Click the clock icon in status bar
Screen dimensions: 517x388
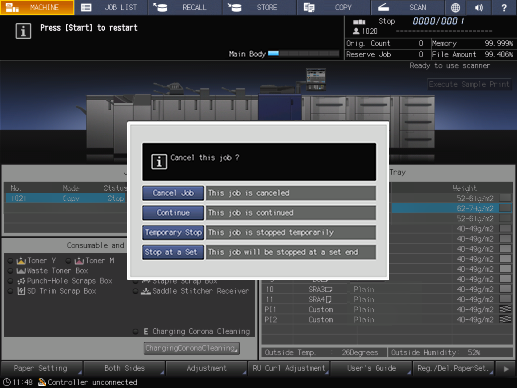(6, 382)
